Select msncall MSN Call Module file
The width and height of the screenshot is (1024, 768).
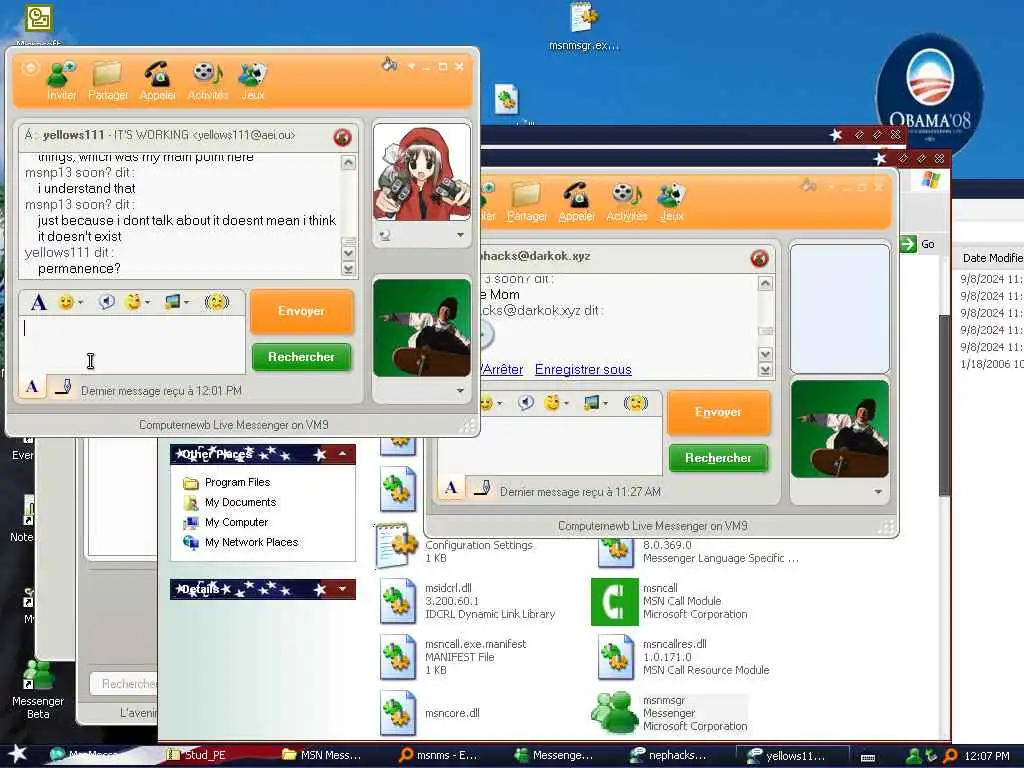tap(670, 601)
